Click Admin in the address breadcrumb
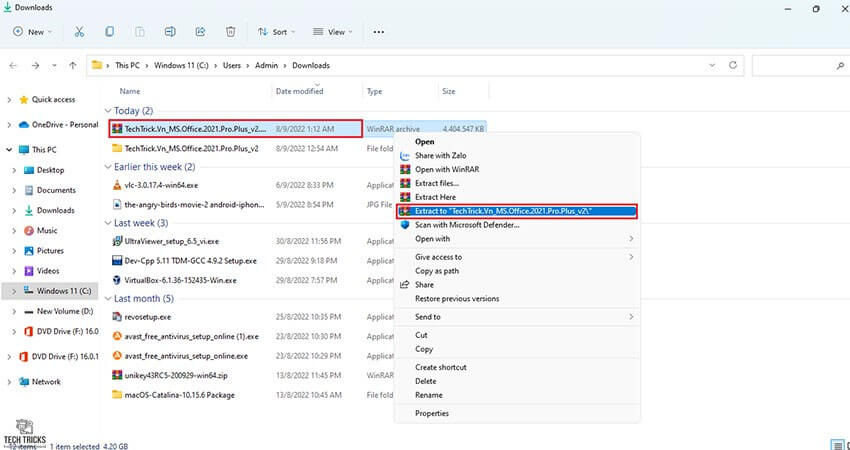850x450 pixels. (267, 65)
